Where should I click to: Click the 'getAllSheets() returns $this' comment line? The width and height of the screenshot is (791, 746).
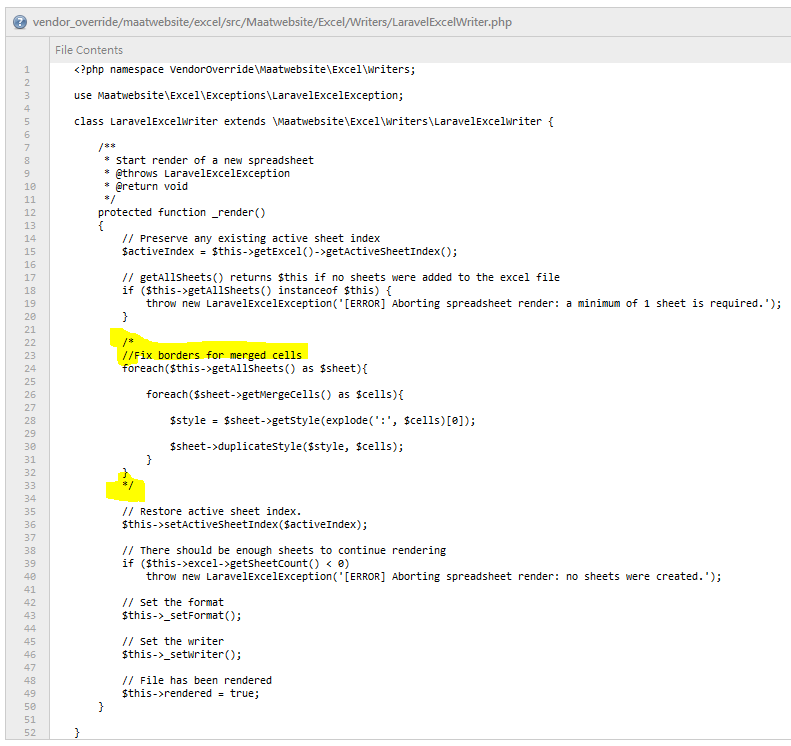point(341,277)
